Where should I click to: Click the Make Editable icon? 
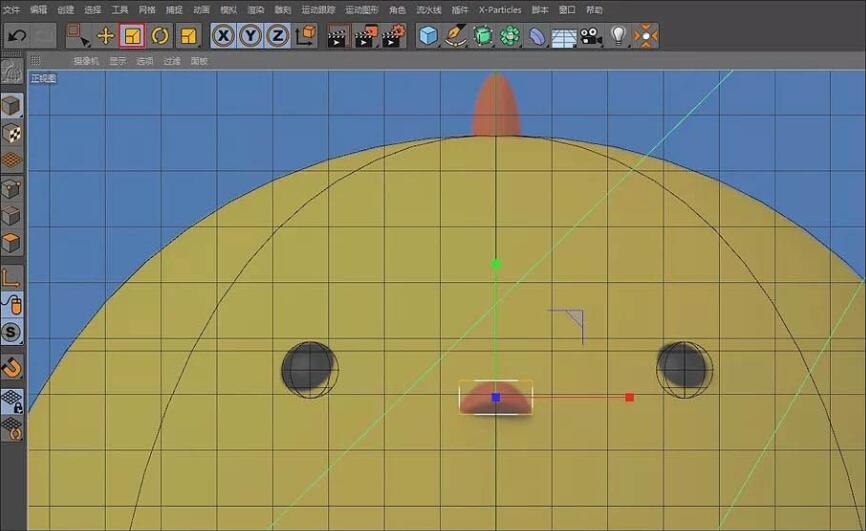12,71
